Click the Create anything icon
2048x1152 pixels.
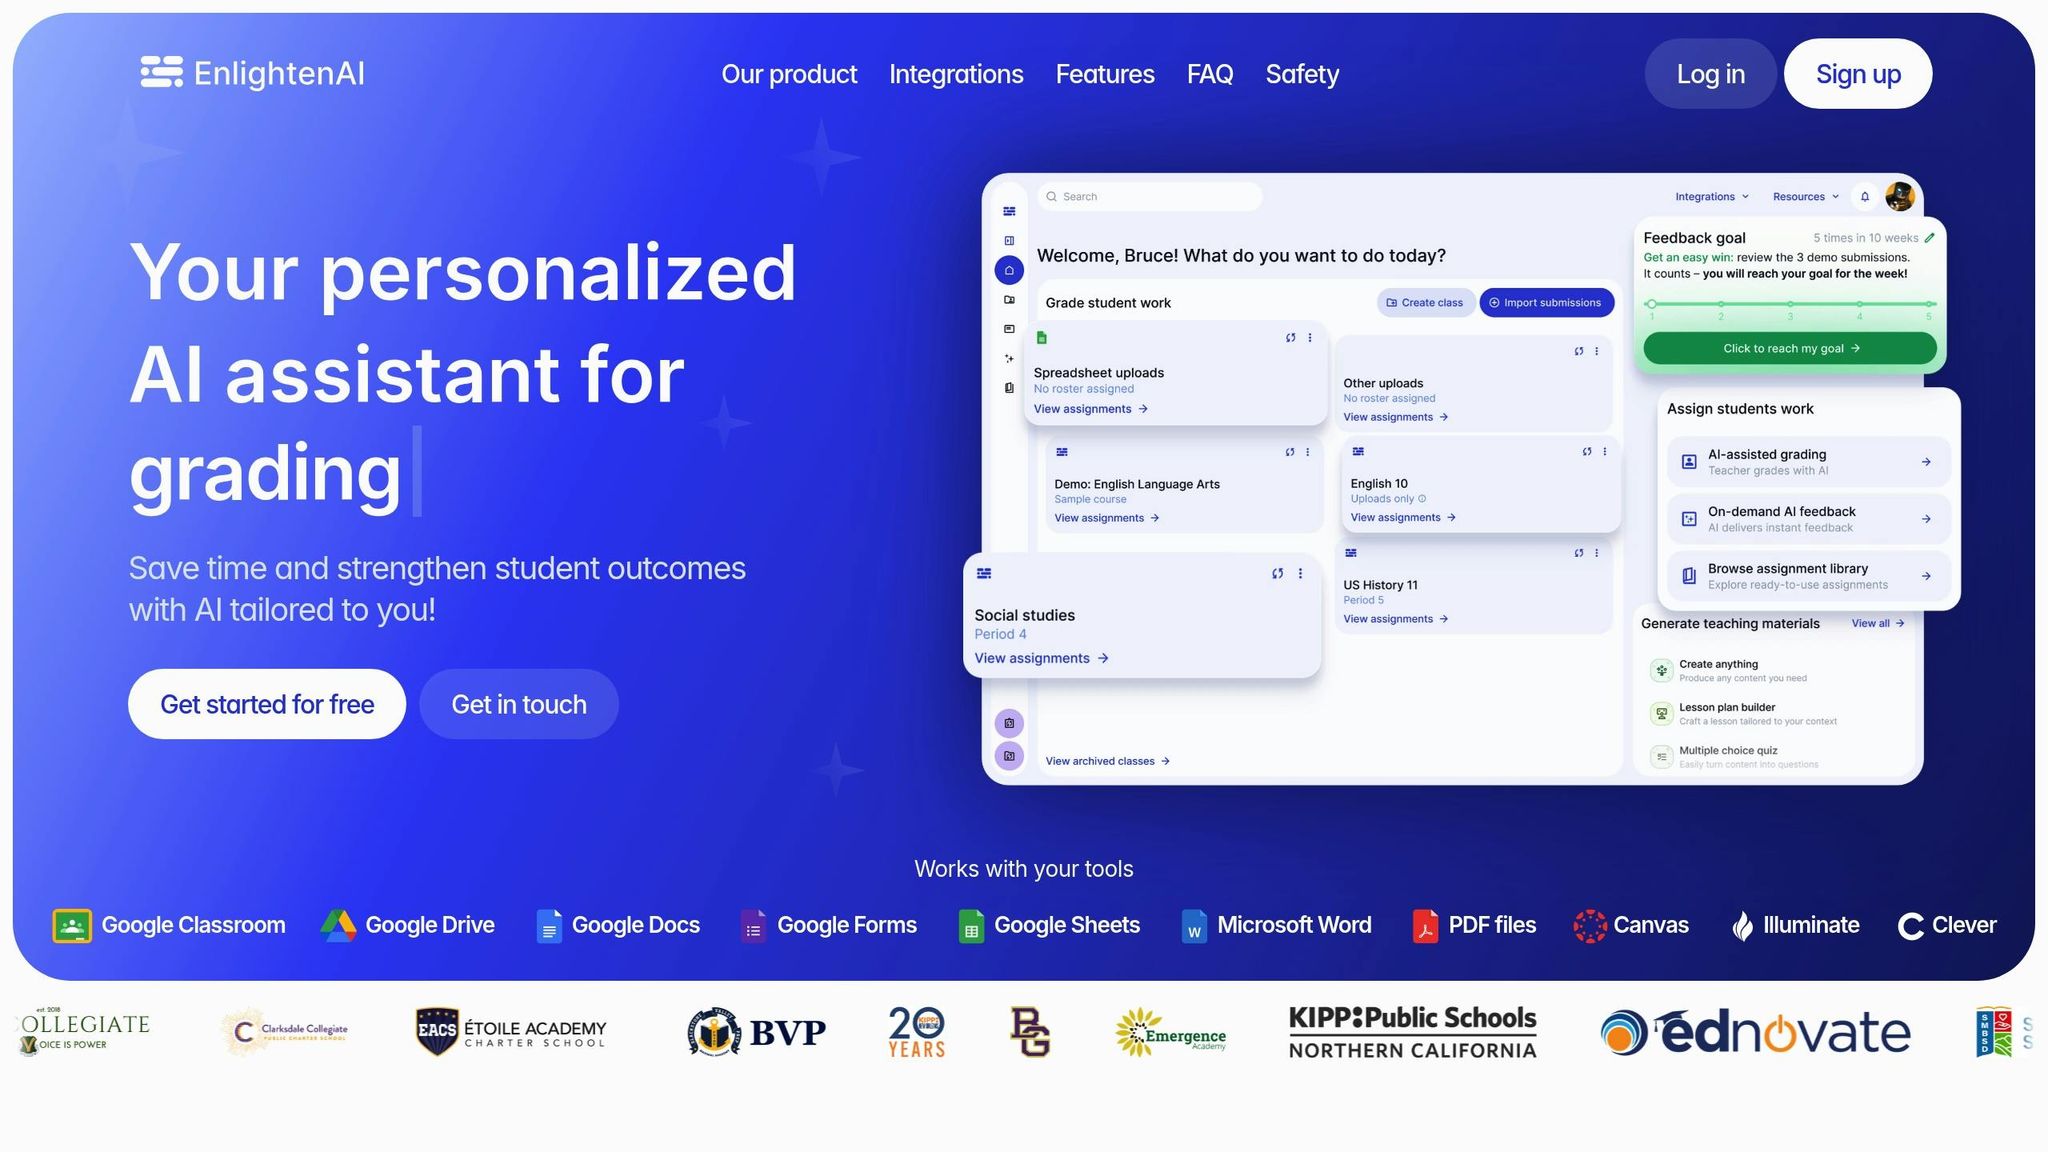click(x=1661, y=671)
